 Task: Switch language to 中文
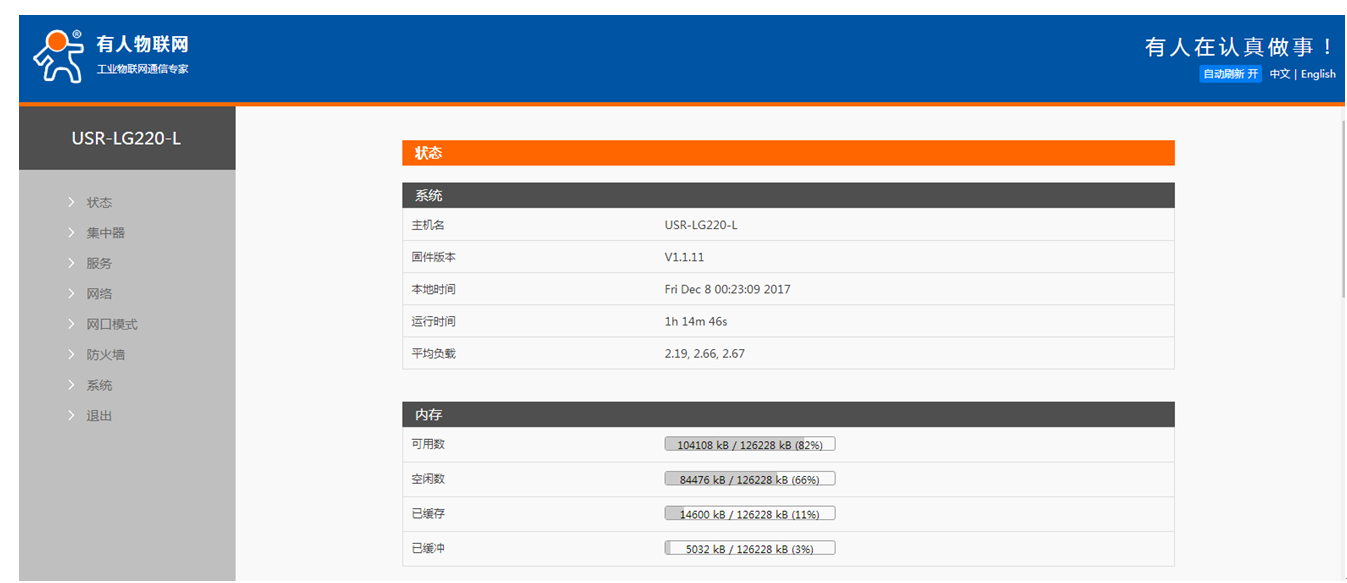coord(1279,74)
